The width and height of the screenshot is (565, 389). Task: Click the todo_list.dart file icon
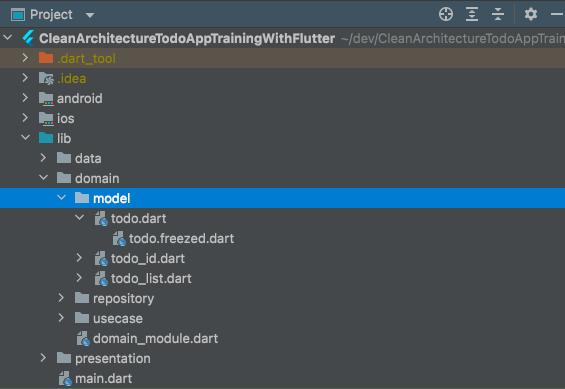click(101, 278)
